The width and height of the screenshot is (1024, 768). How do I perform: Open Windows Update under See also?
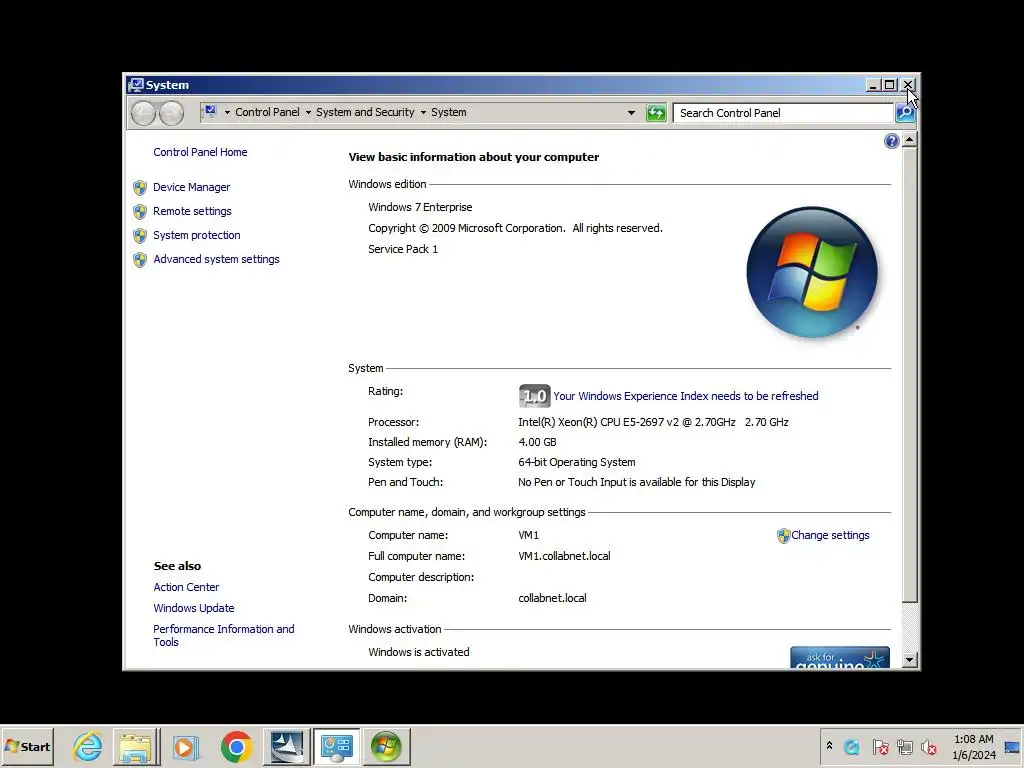click(x=193, y=608)
